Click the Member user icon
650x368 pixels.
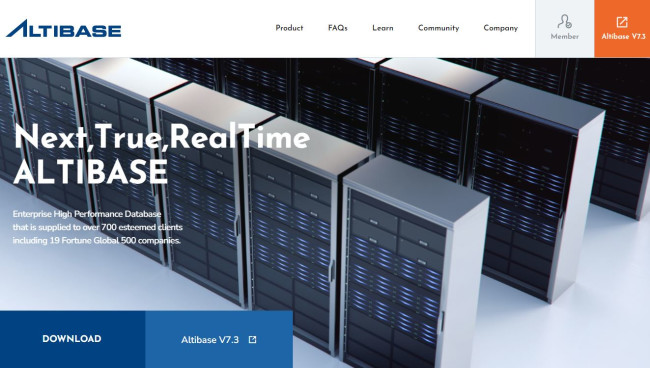pyautogui.click(x=565, y=22)
